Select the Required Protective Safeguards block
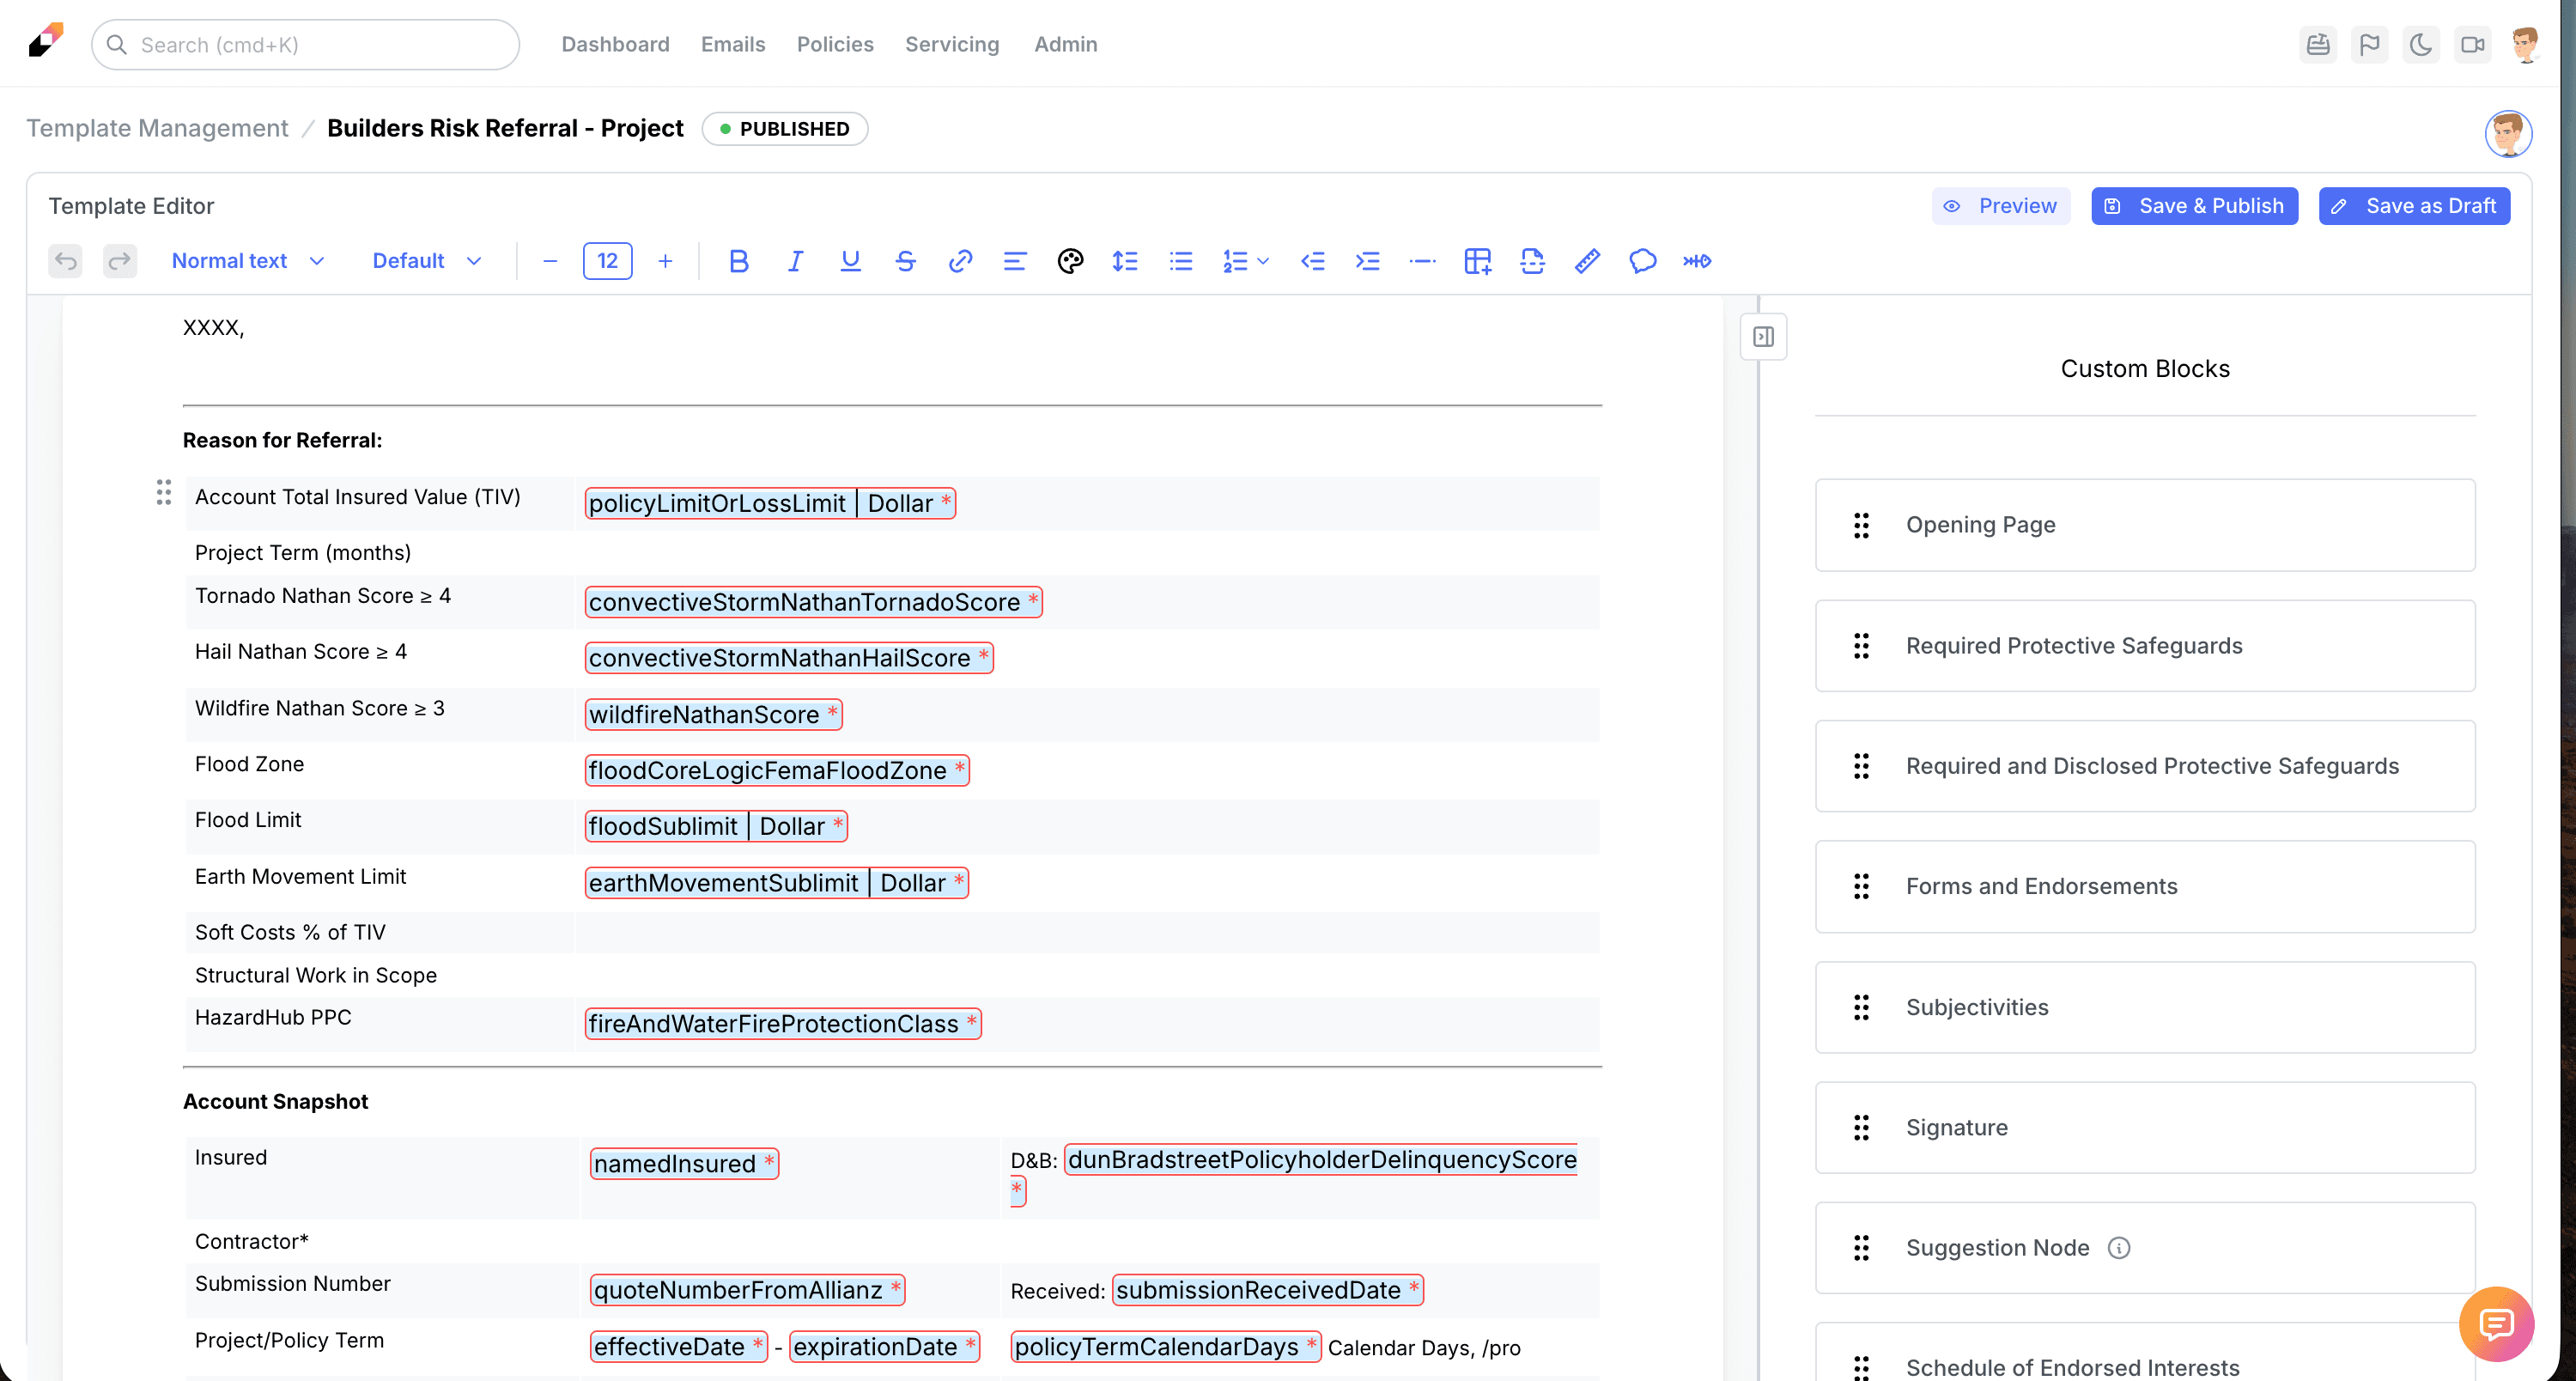Screen dimensions: 2576x1381 pyautogui.click(x=2145, y=646)
